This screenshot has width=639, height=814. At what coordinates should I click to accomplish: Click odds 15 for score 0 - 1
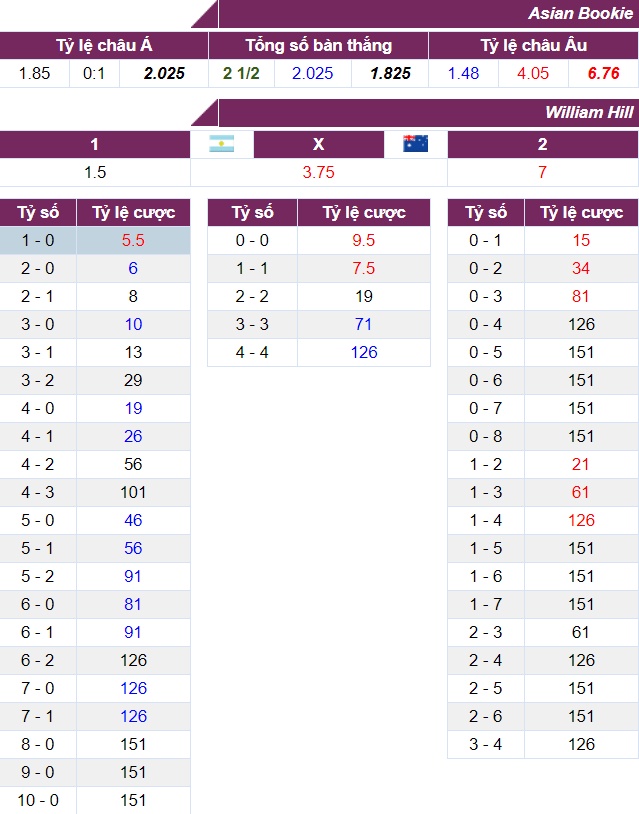[581, 240]
